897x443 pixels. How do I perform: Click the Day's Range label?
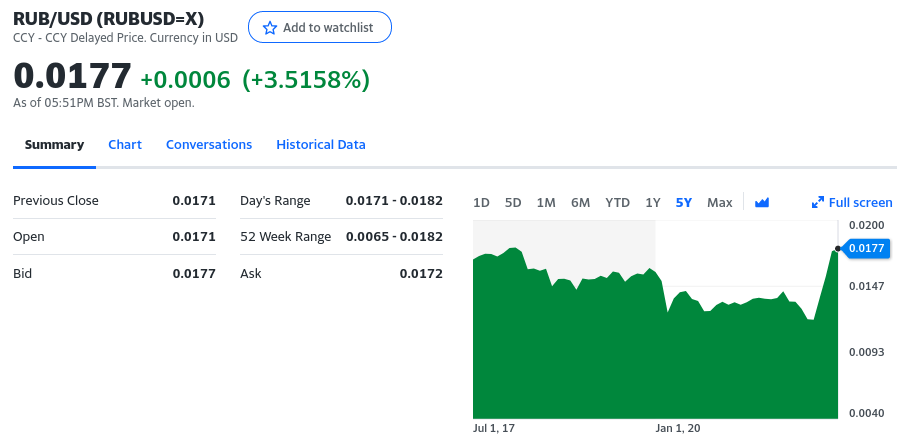coord(275,201)
